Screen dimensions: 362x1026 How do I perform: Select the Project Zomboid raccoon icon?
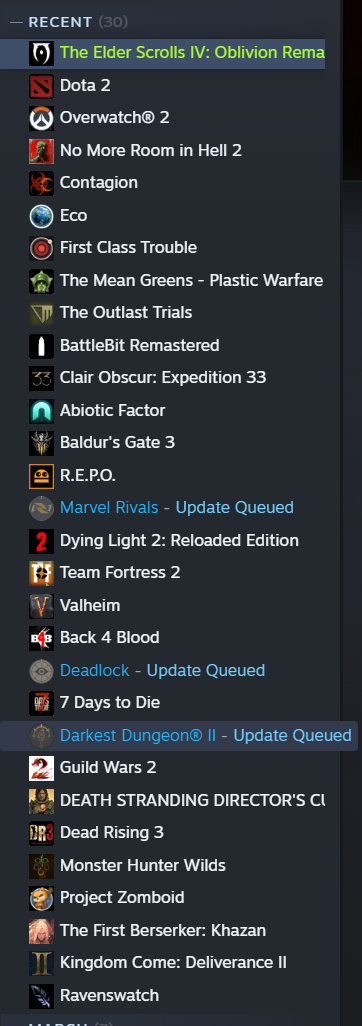41,898
